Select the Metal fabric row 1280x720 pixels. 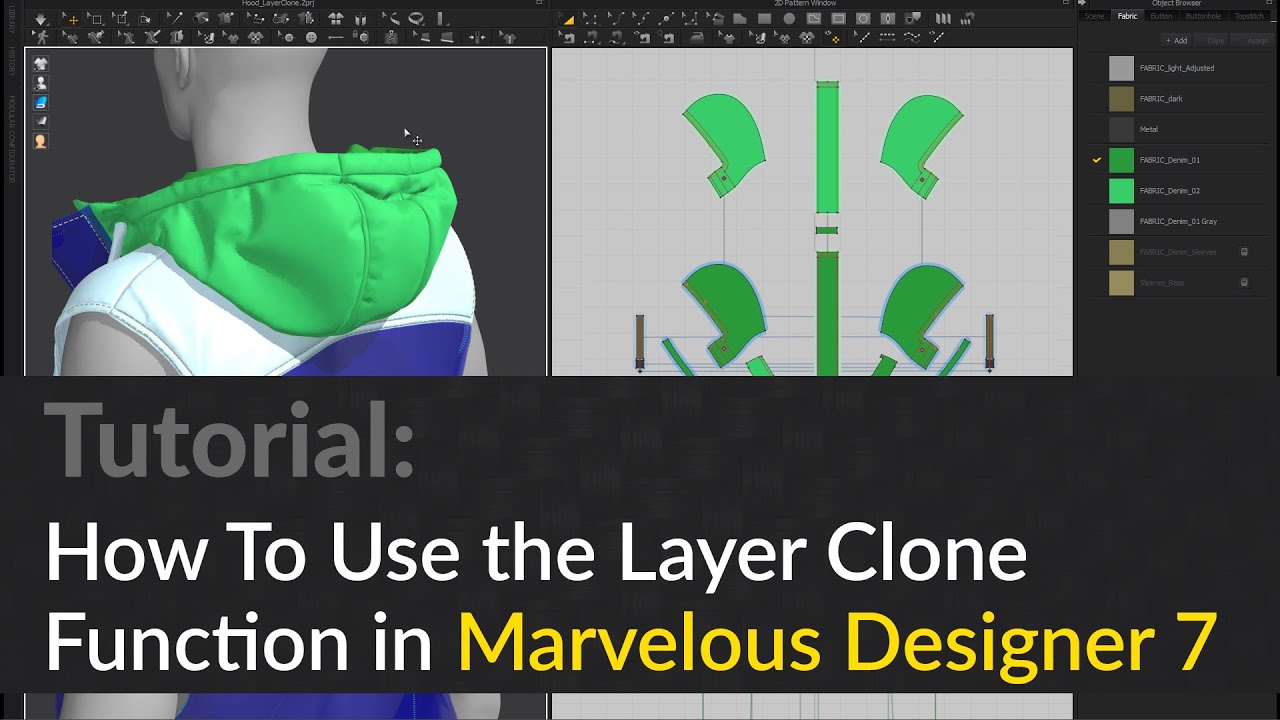tap(1178, 129)
